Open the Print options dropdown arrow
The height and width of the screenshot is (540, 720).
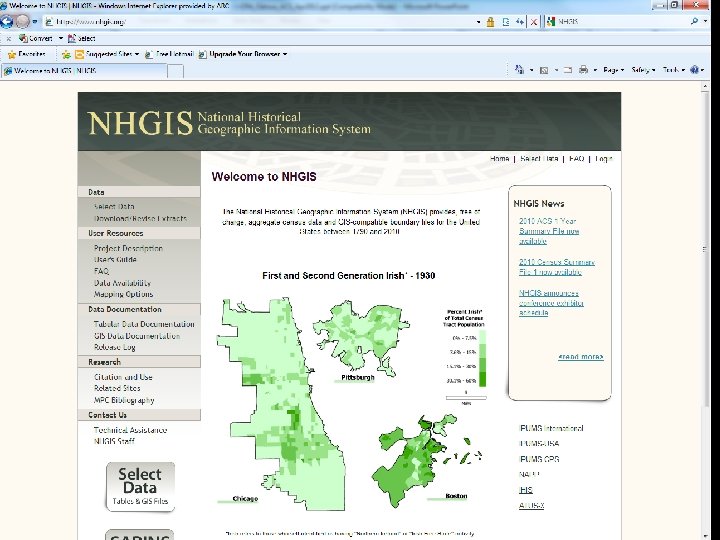tap(595, 70)
